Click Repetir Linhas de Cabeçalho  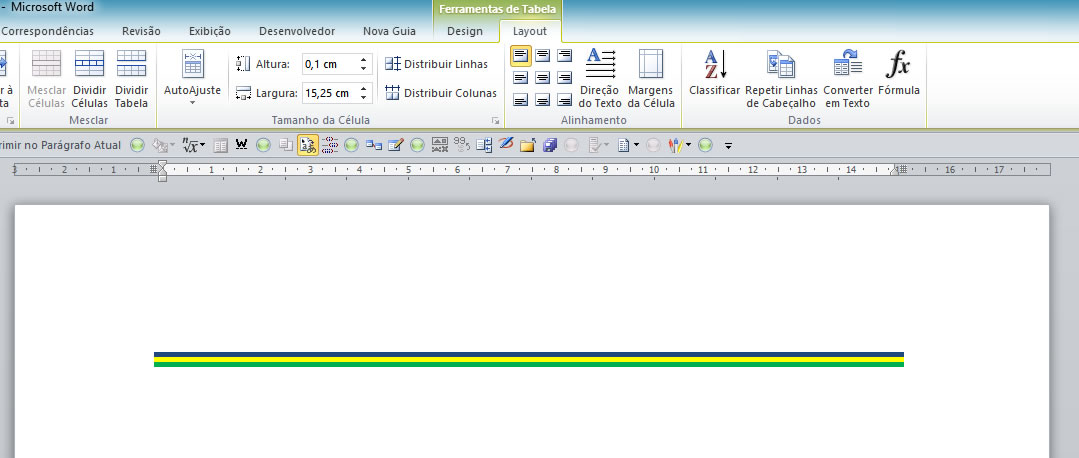pyautogui.click(x=781, y=78)
